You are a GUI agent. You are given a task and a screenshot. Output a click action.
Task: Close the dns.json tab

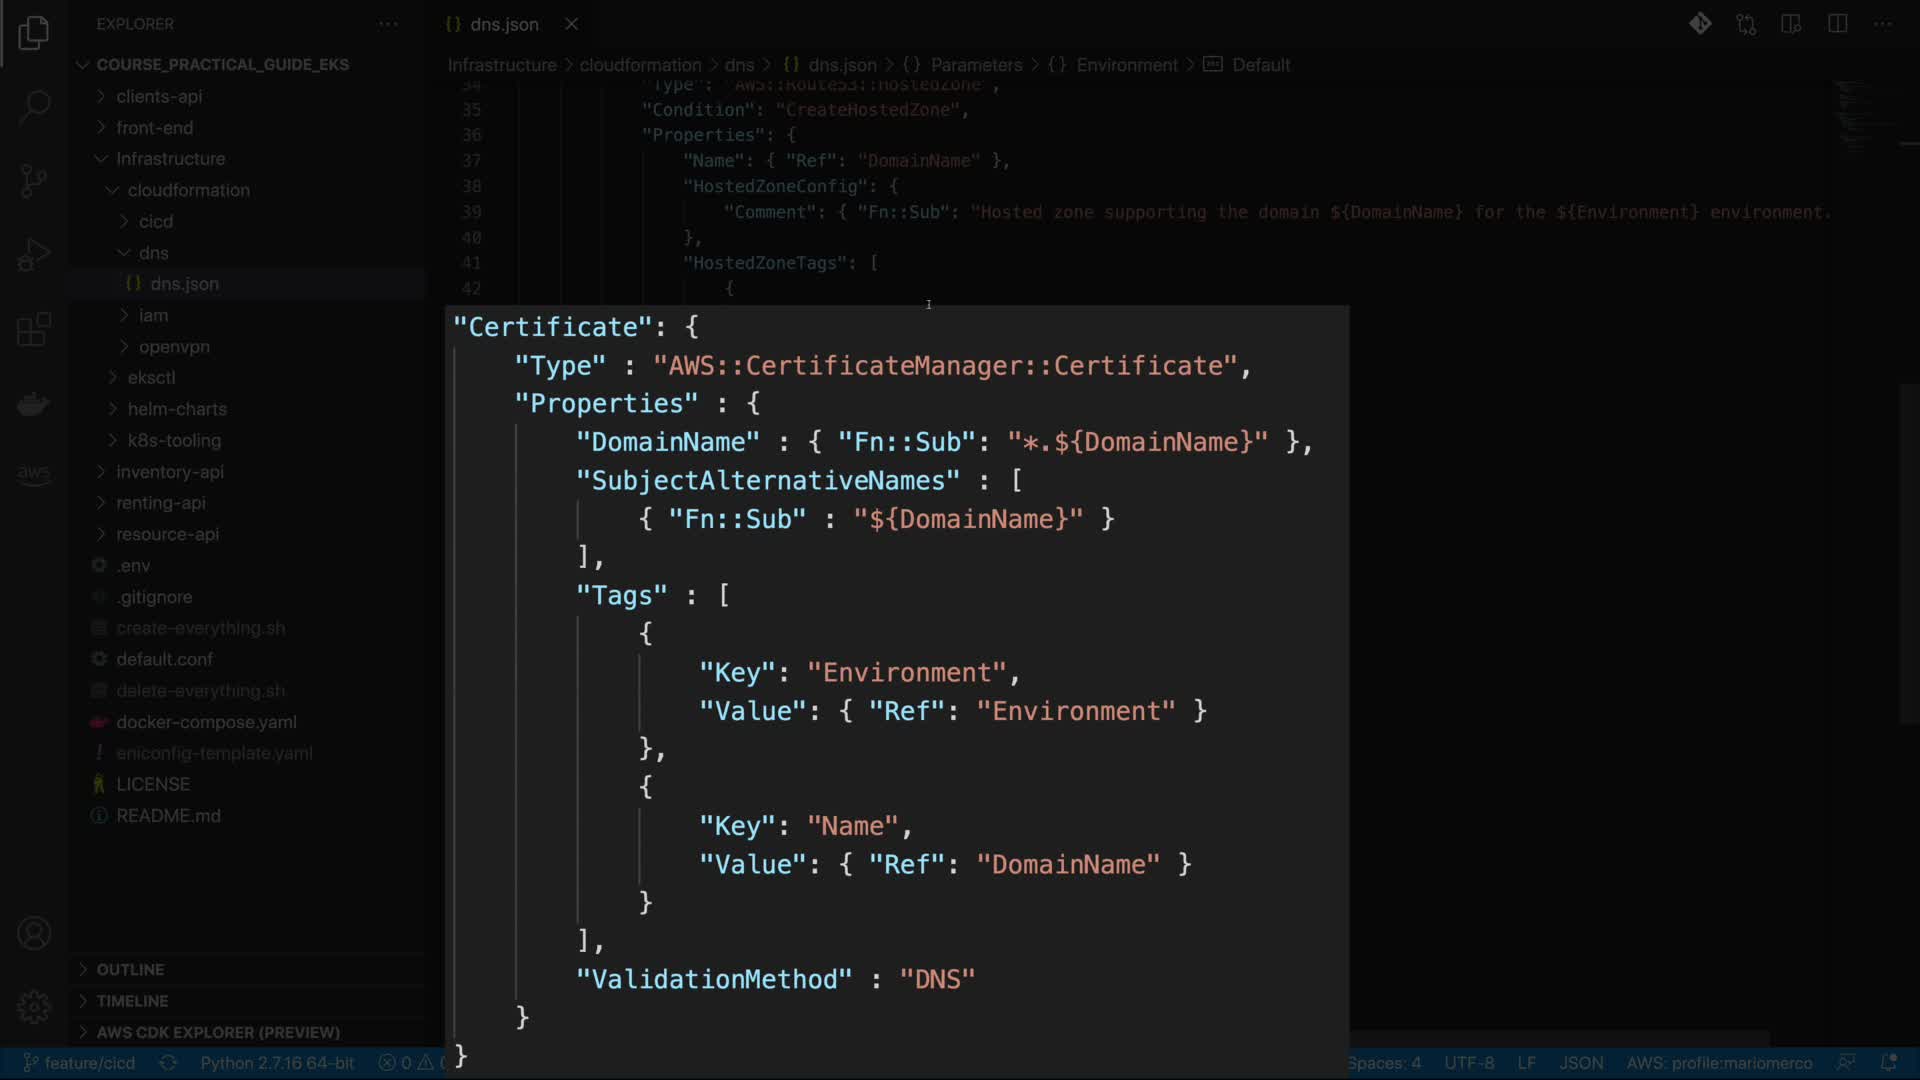coord(571,24)
